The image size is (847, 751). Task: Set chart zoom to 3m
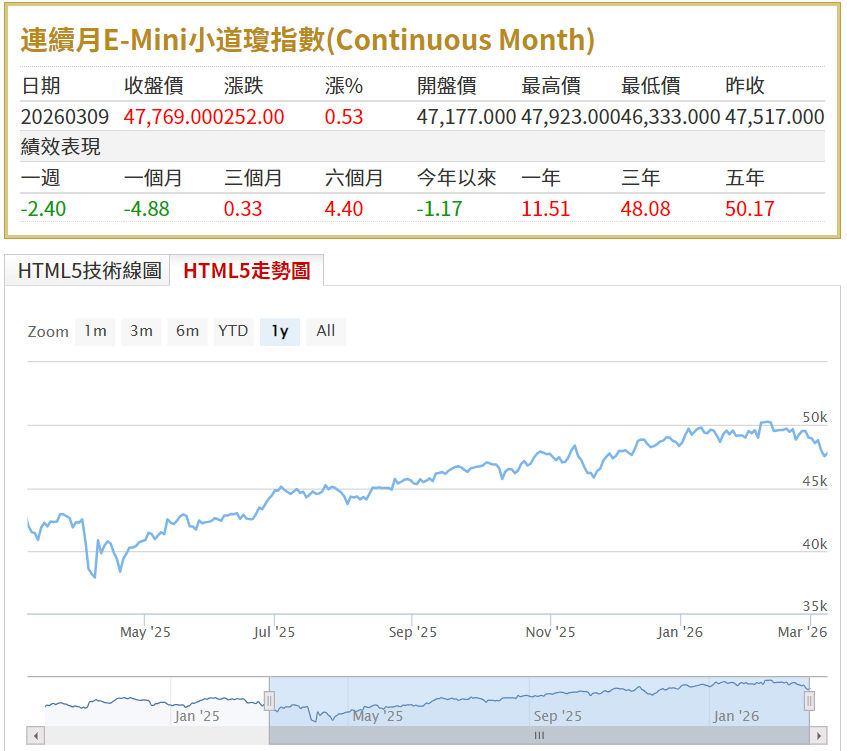(141, 331)
